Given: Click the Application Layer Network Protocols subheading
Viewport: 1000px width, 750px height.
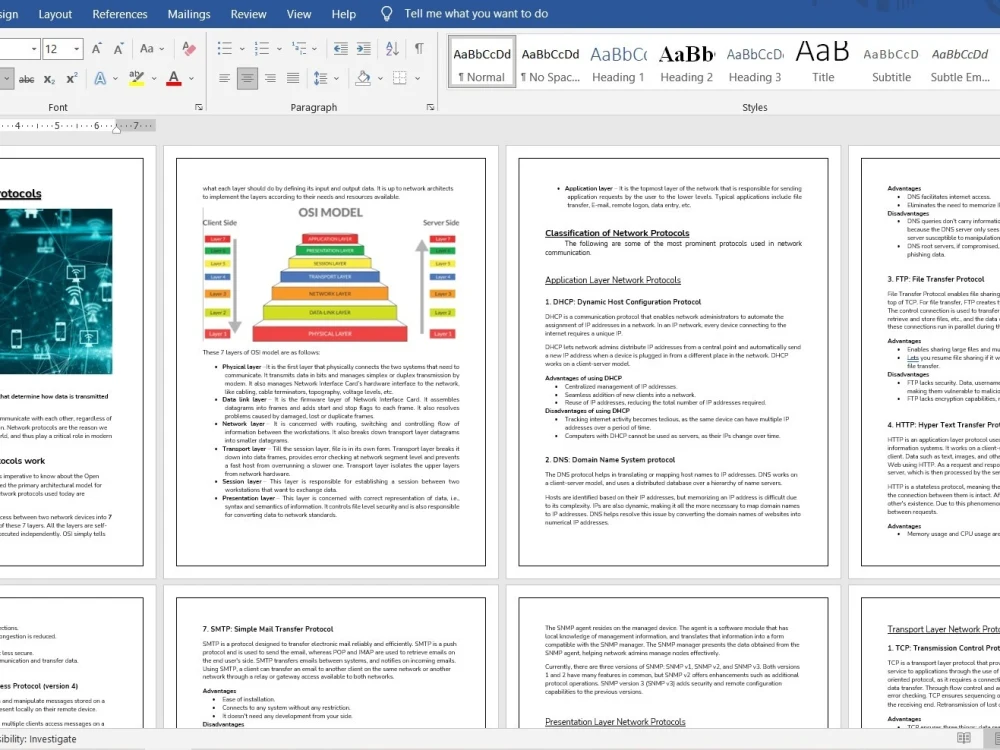Looking at the screenshot, I should [x=612, y=280].
